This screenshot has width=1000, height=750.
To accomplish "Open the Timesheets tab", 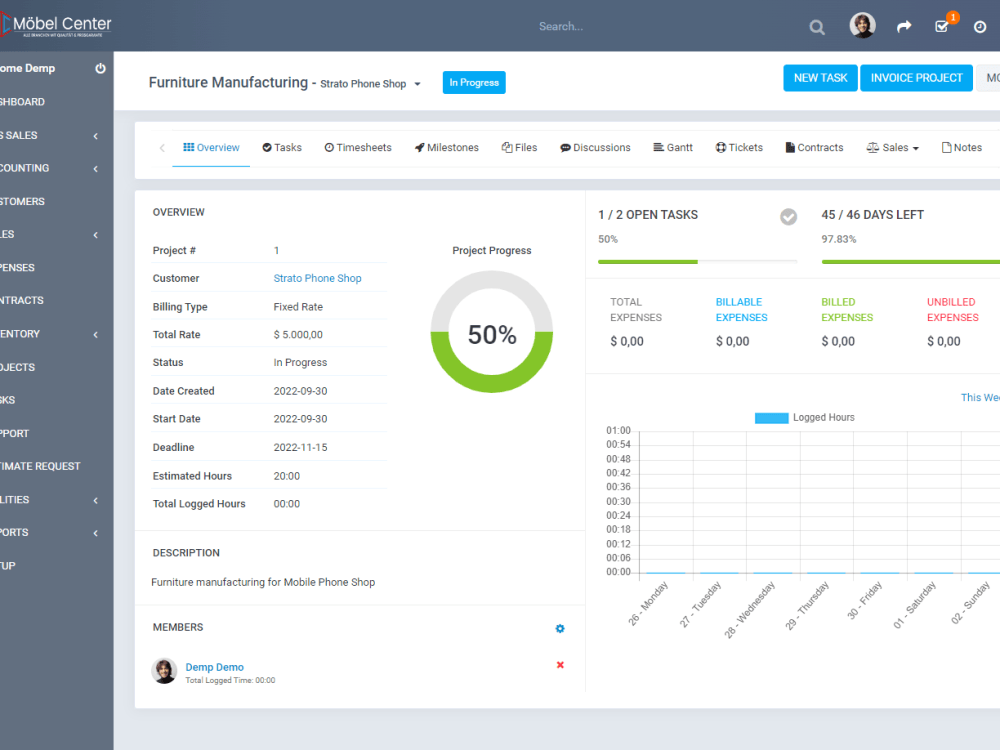I will pyautogui.click(x=358, y=147).
